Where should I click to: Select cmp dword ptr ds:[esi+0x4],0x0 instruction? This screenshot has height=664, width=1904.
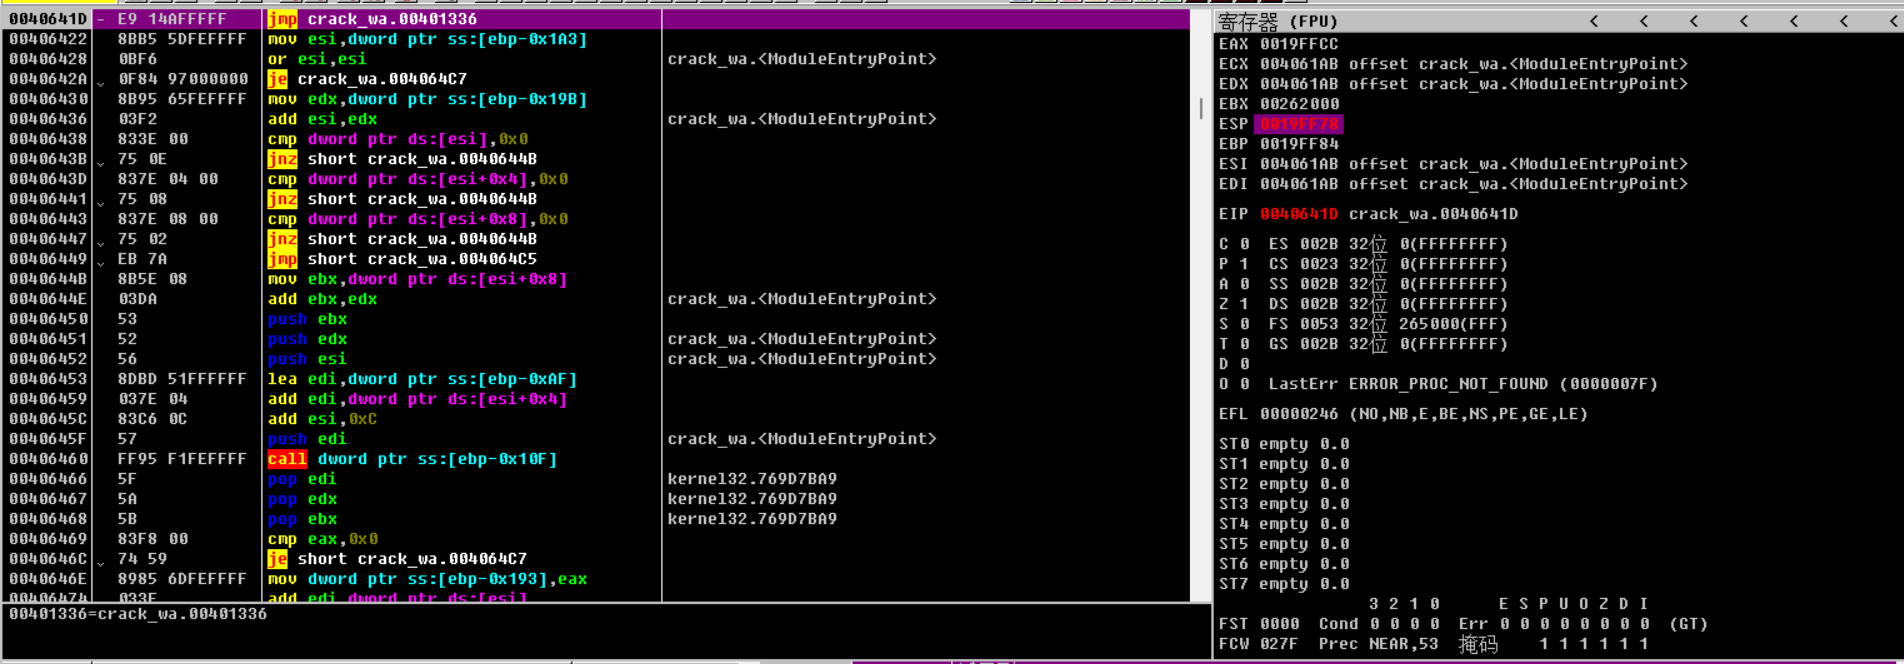pyautogui.click(x=417, y=179)
